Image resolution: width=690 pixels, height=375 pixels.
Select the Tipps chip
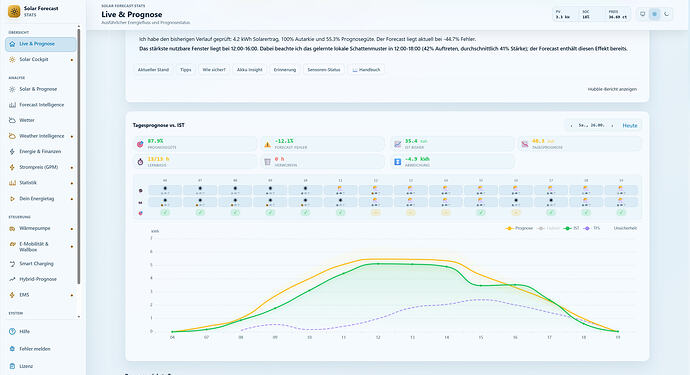(186, 70)
